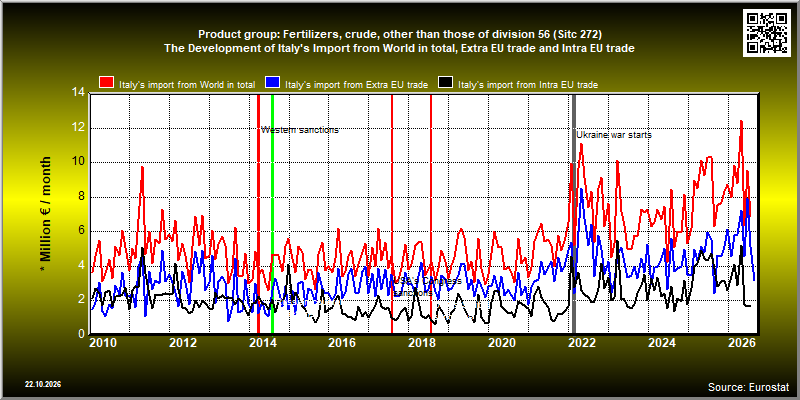This screenshot has height=400, width=800.
Task: Select the blue Extra EU legend swatch
Action: click(273, 83)
